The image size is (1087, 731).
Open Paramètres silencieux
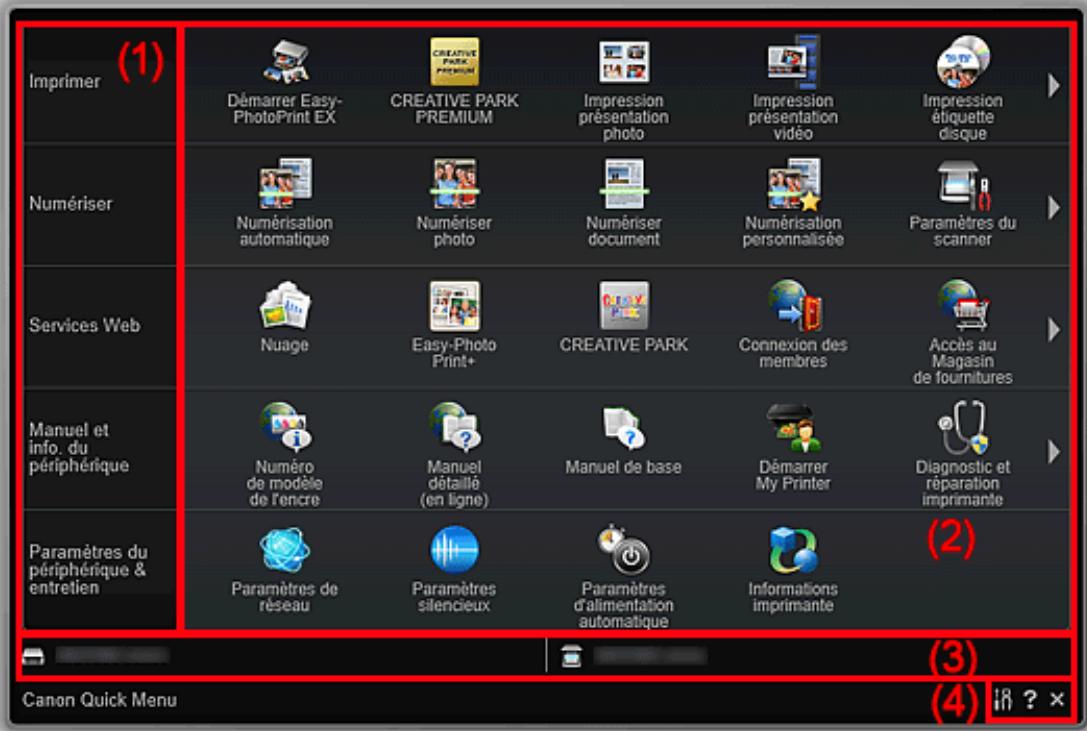(x=454, y=570)
